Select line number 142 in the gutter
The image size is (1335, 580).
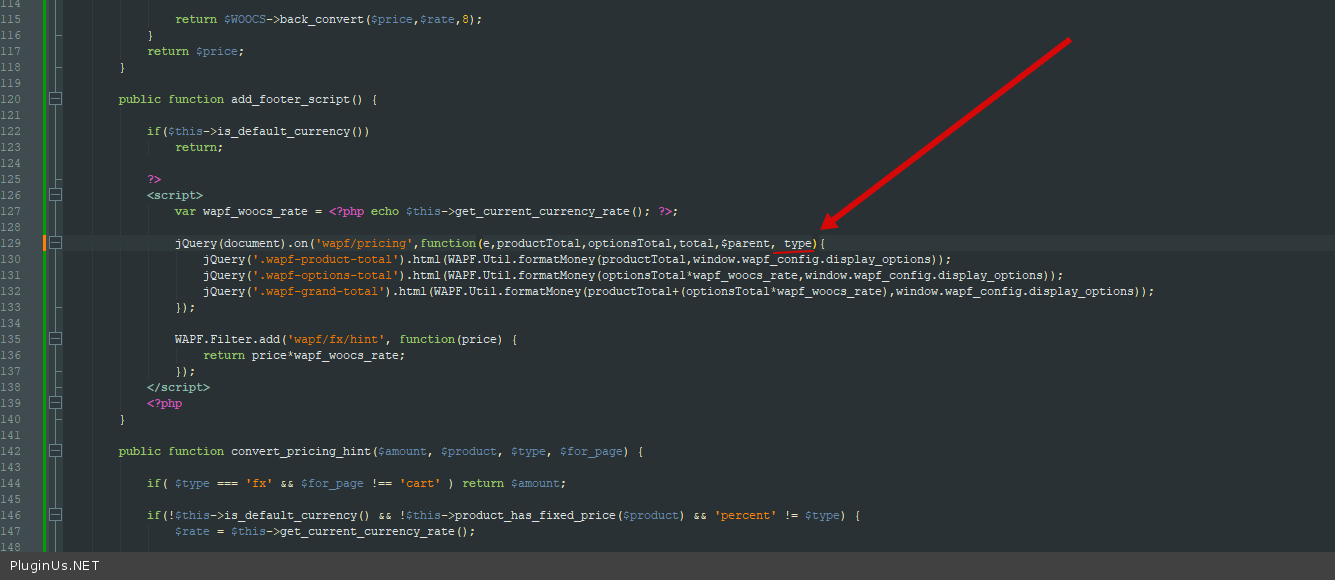tap(11, 451)
